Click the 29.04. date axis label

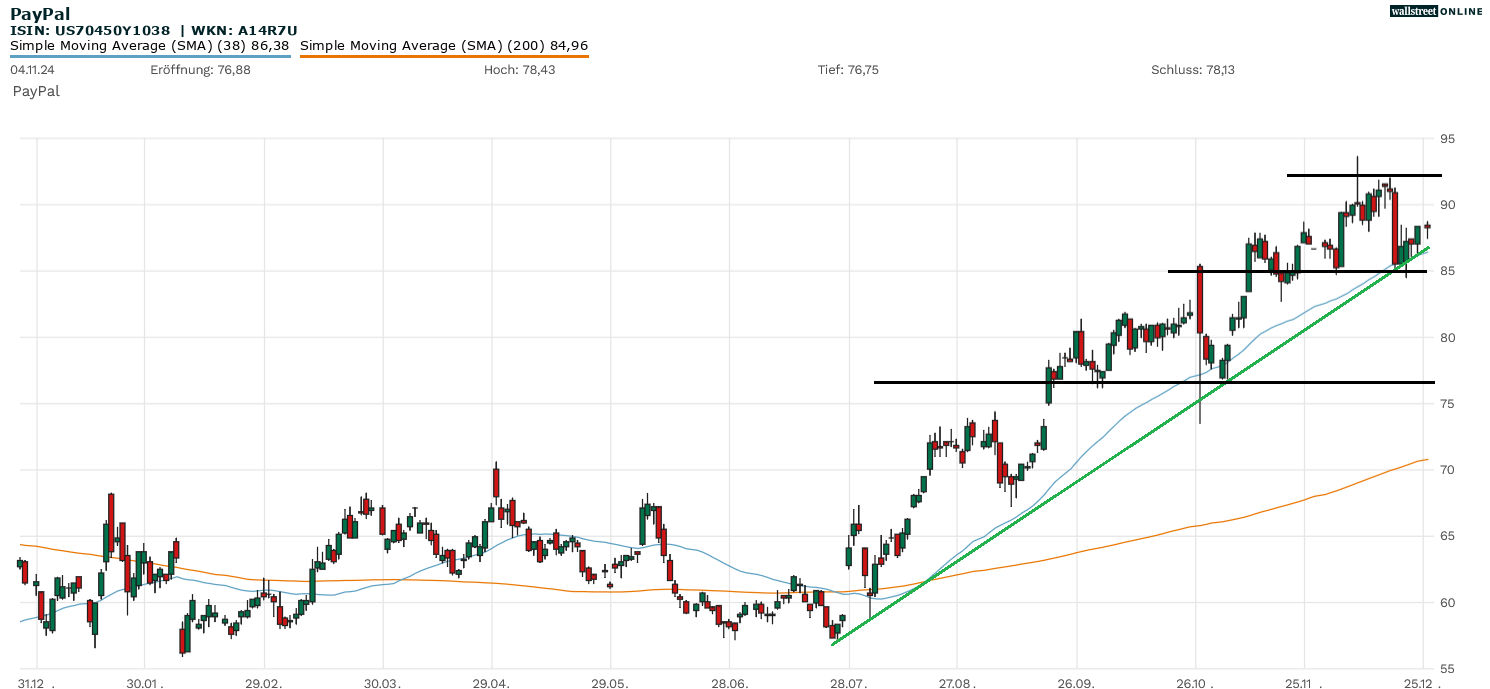[491, 682]
